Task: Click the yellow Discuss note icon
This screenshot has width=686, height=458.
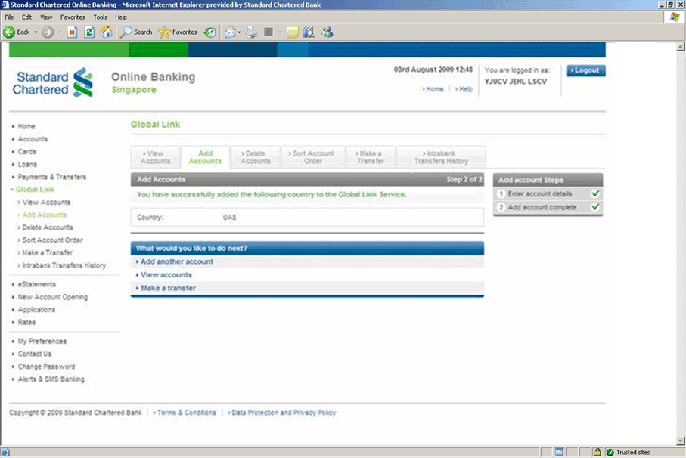Action: [x=292, y=32]
